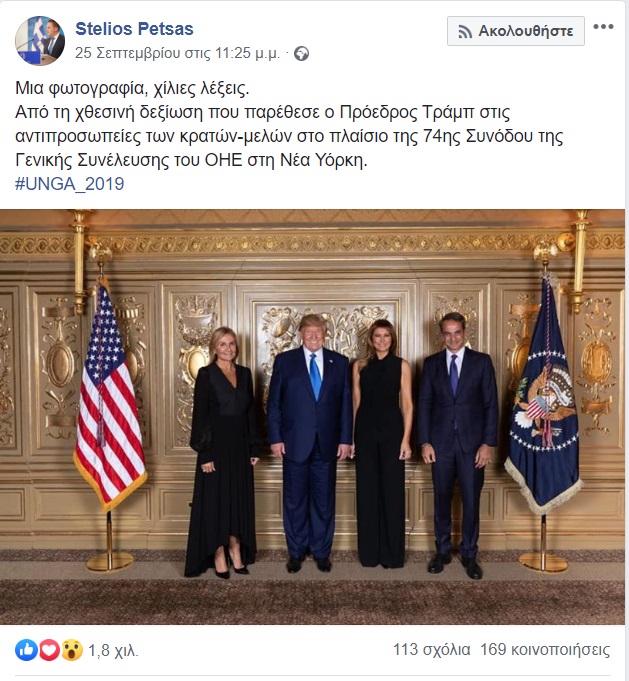Click the blue Like reaction icon
Viewport: 629px width, 681px height.
click(26, 650)
